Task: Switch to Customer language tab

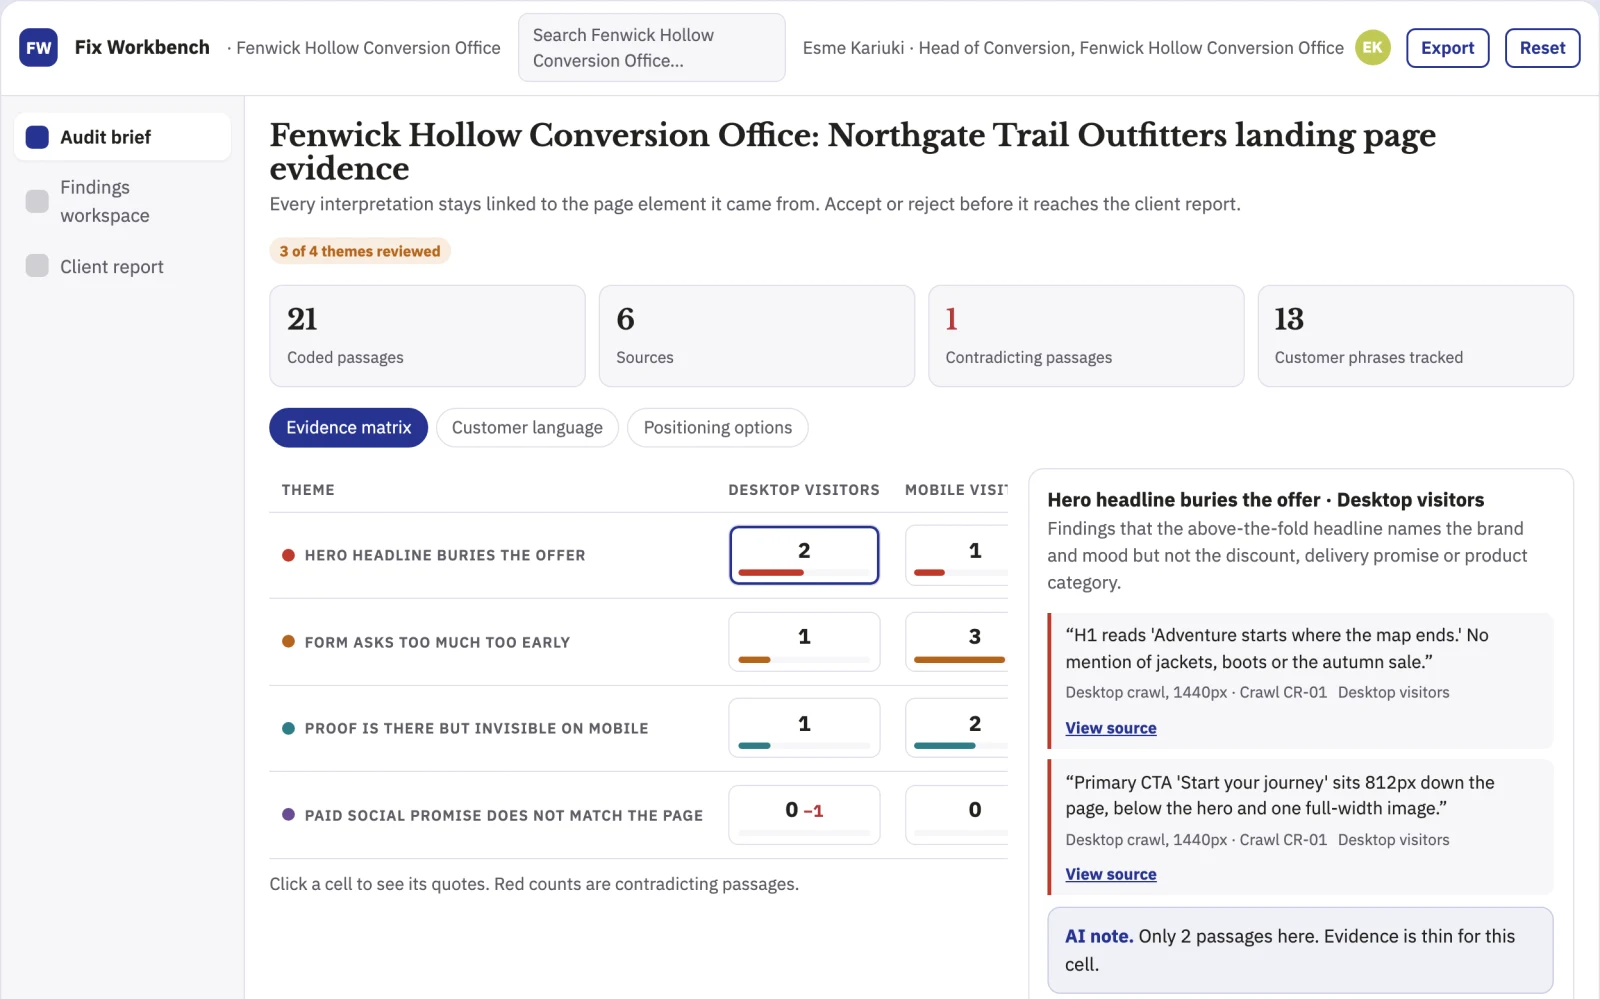Action: click(527, 427)
